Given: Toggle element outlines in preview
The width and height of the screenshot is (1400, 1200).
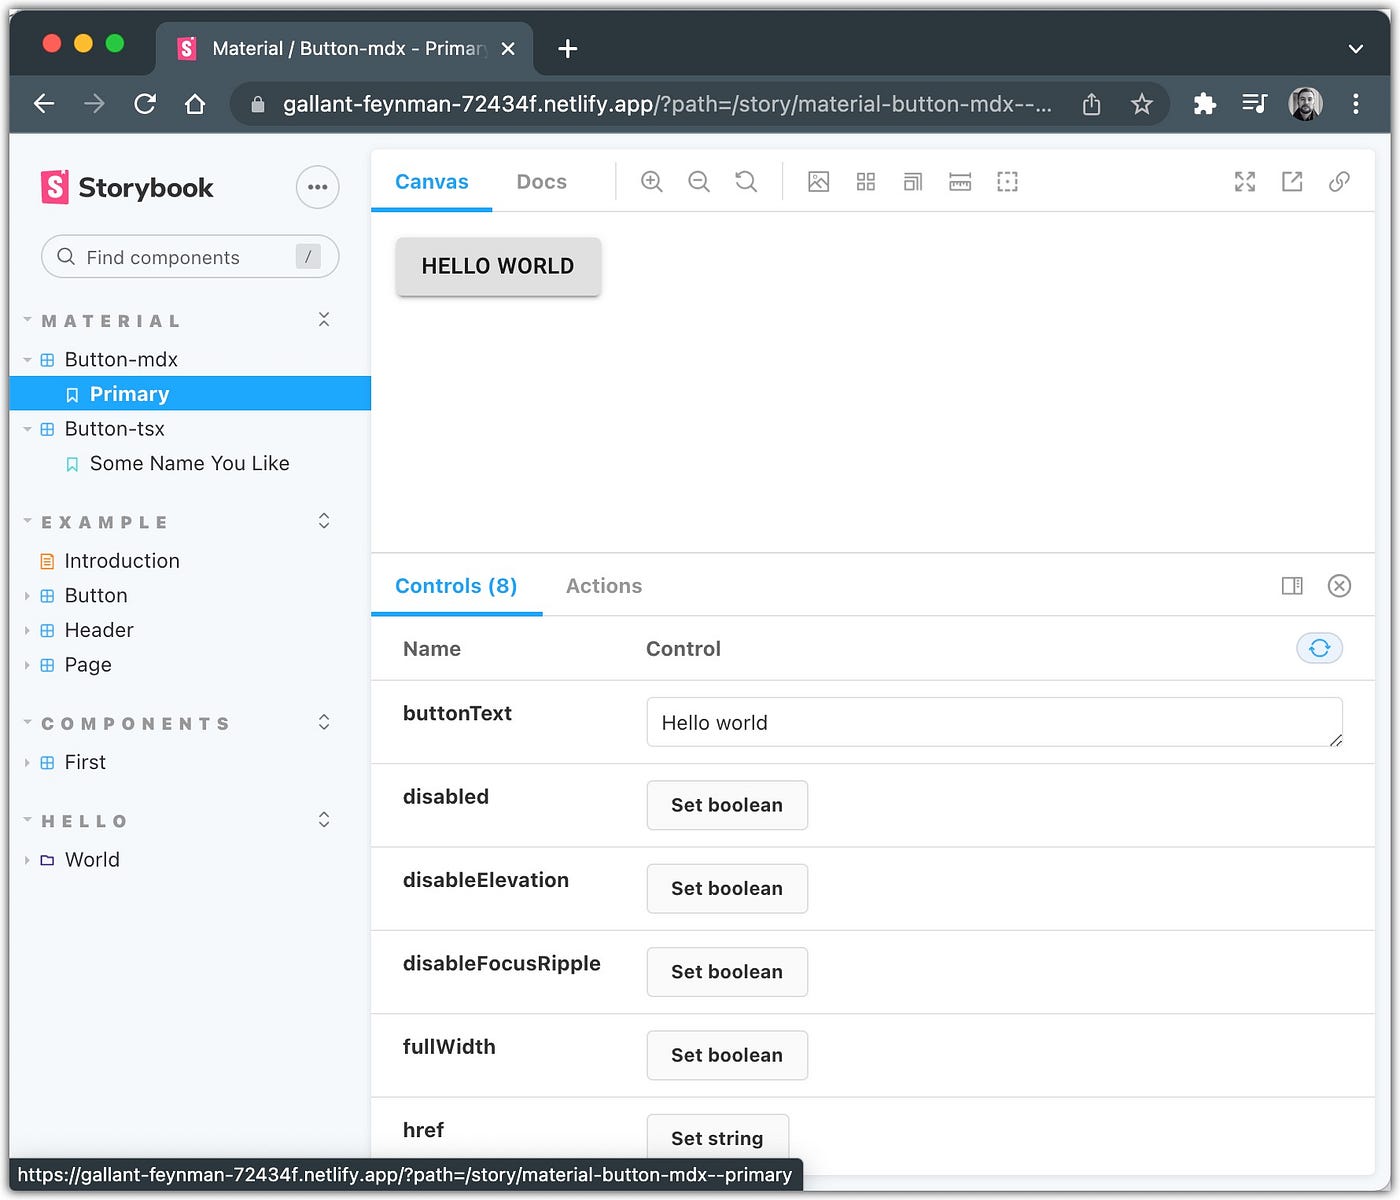Looking at the screenshot, I should click(x=1007, y=181).
